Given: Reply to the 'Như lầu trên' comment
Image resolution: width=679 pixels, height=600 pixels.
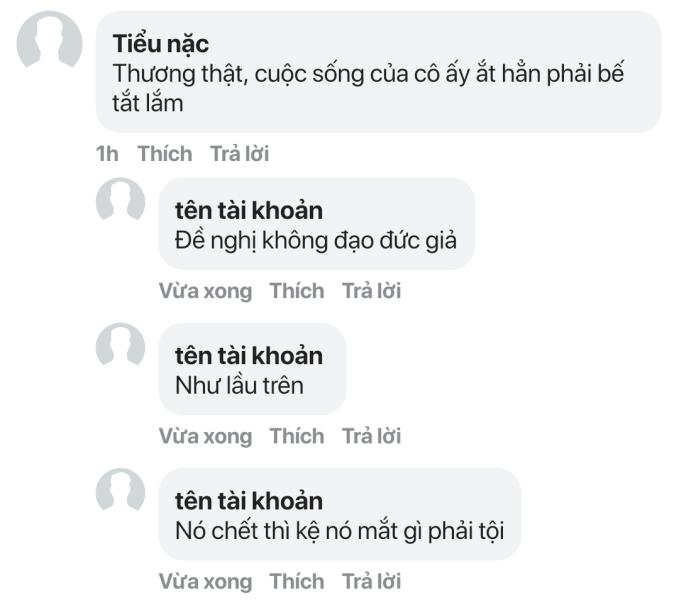Looking at the screenshot, I should tap(371, 436).
